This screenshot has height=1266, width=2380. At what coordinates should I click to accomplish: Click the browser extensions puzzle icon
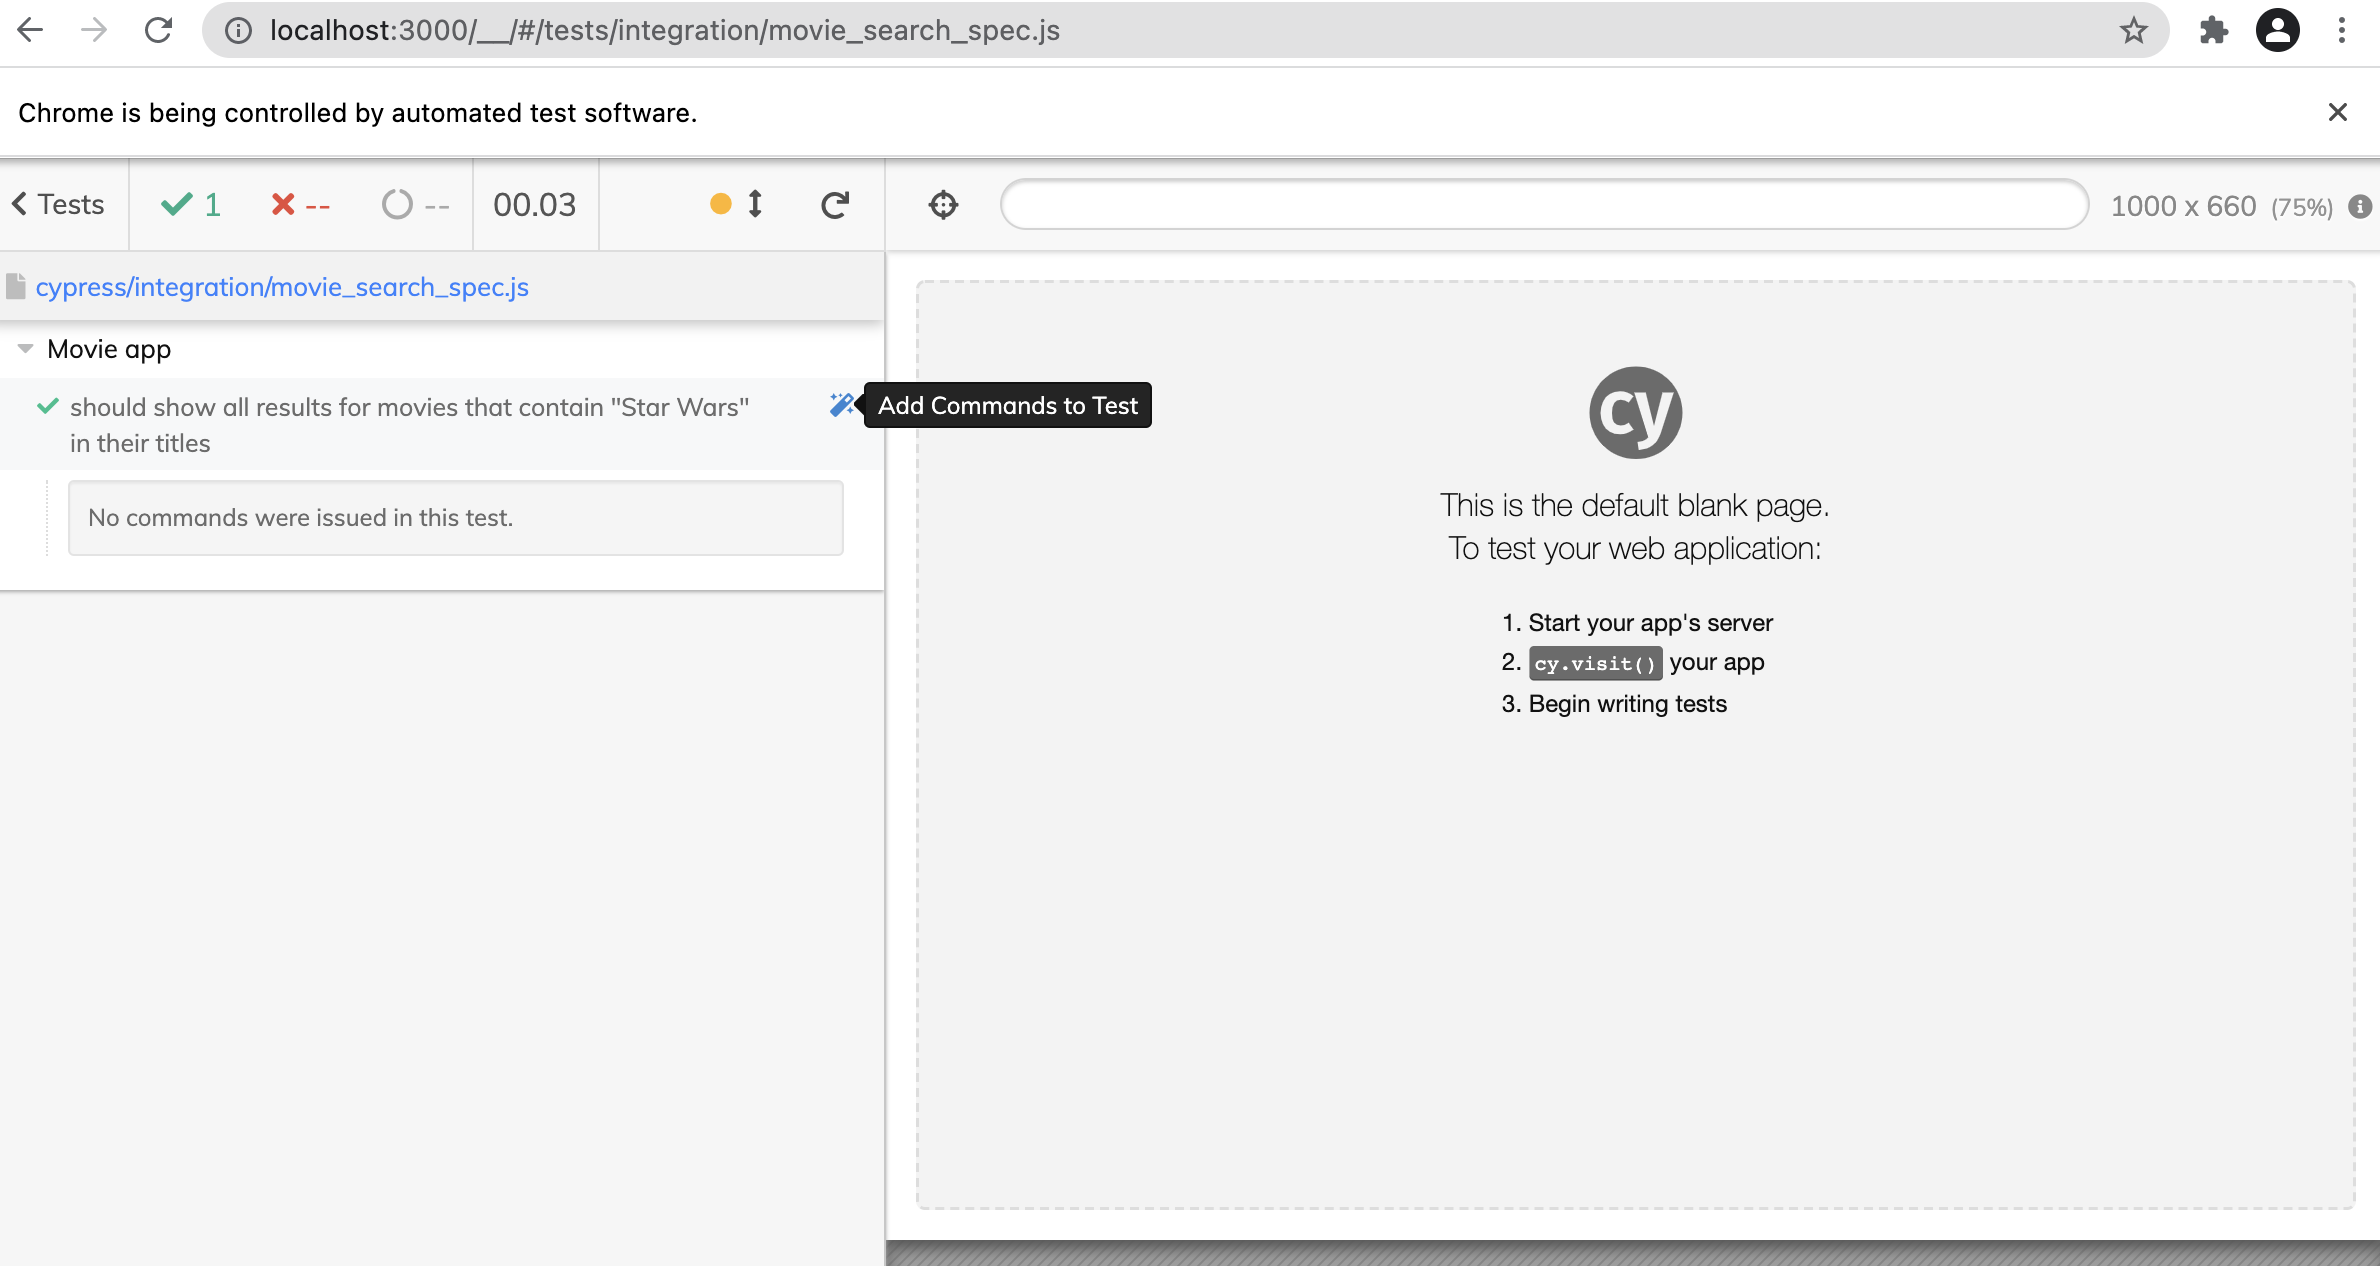pyautogui.click(x=2213, y=30)
